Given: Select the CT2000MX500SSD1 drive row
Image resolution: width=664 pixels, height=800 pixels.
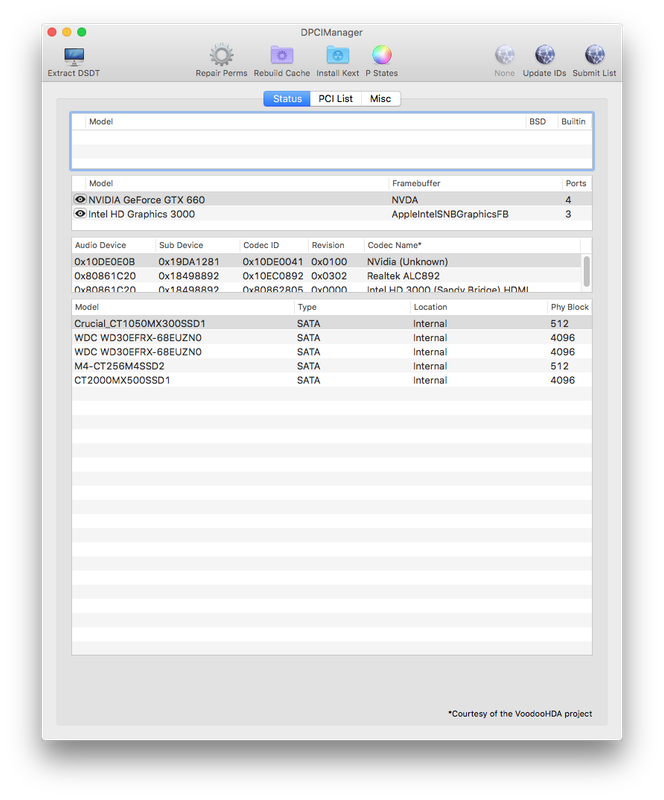Looking at the screenshot, I should click(332, 380).
